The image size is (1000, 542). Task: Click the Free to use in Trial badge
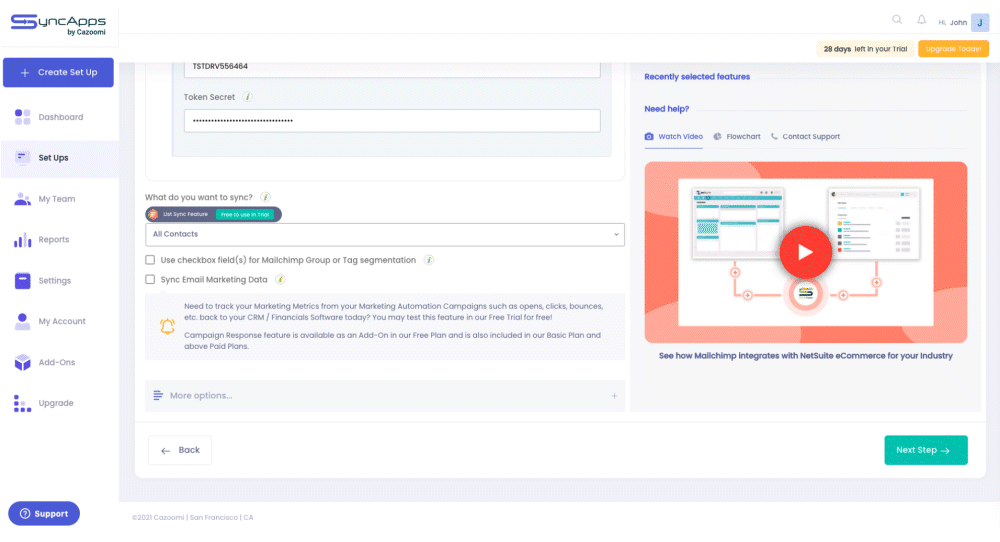coord(245,214)
